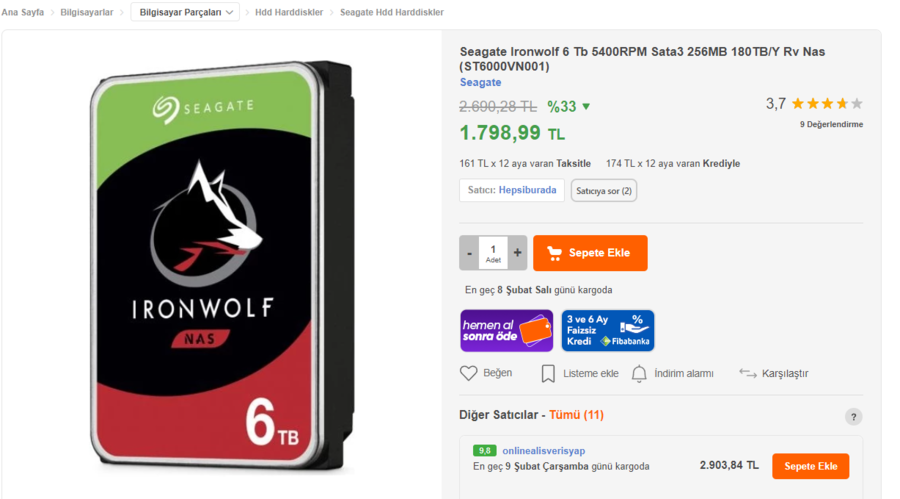Open the Hepsiburada seller link
This screenshot has width=900, height=499.
527,190
